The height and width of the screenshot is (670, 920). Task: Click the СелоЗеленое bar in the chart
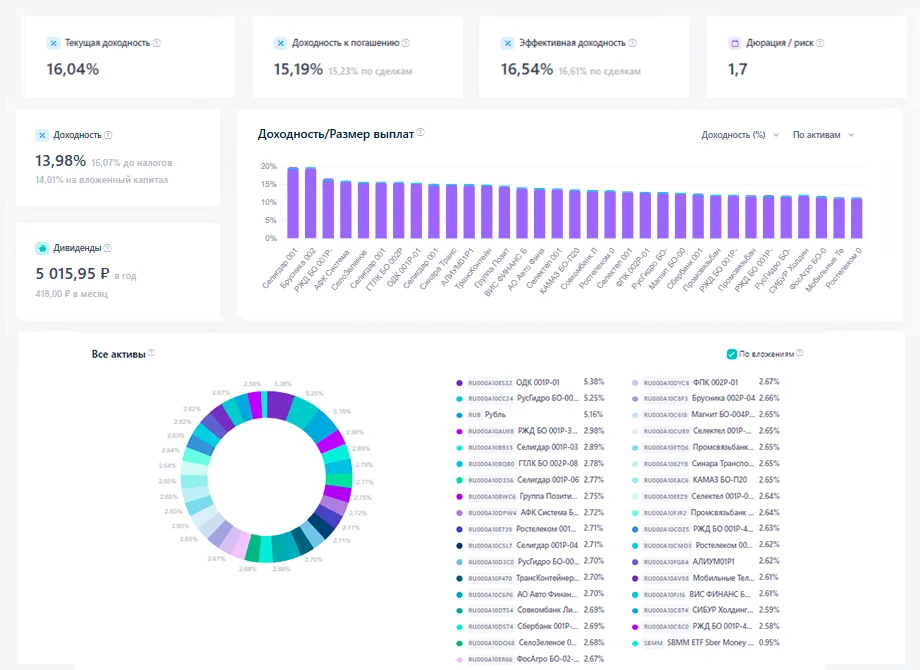pyautogui.click(x=363, y=210)
